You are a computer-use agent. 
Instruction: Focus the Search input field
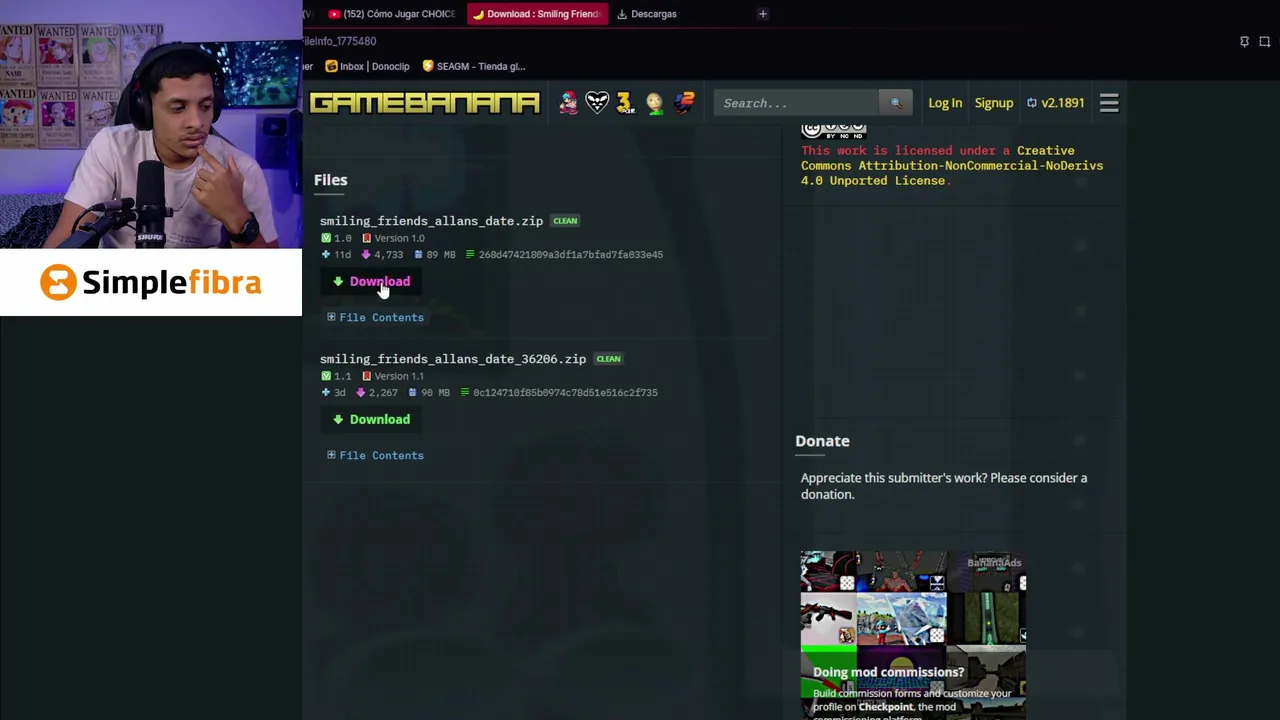pyautogui.click(x=796, y=103)
